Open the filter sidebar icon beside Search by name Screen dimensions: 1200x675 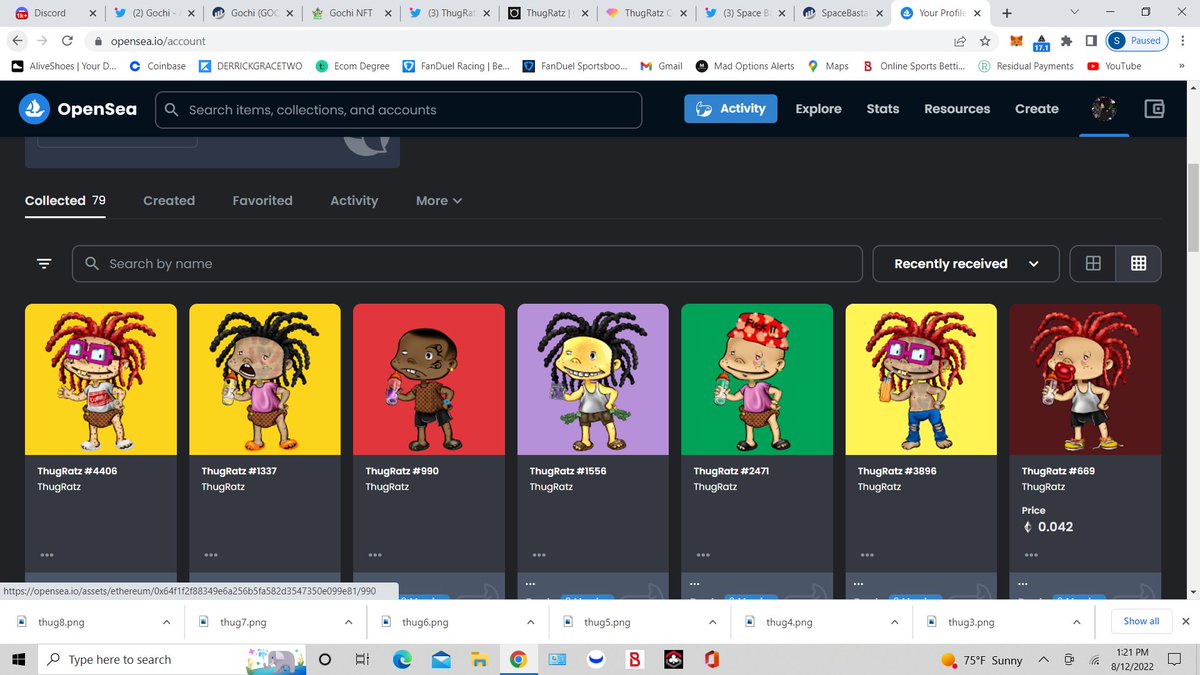point(44,263)
